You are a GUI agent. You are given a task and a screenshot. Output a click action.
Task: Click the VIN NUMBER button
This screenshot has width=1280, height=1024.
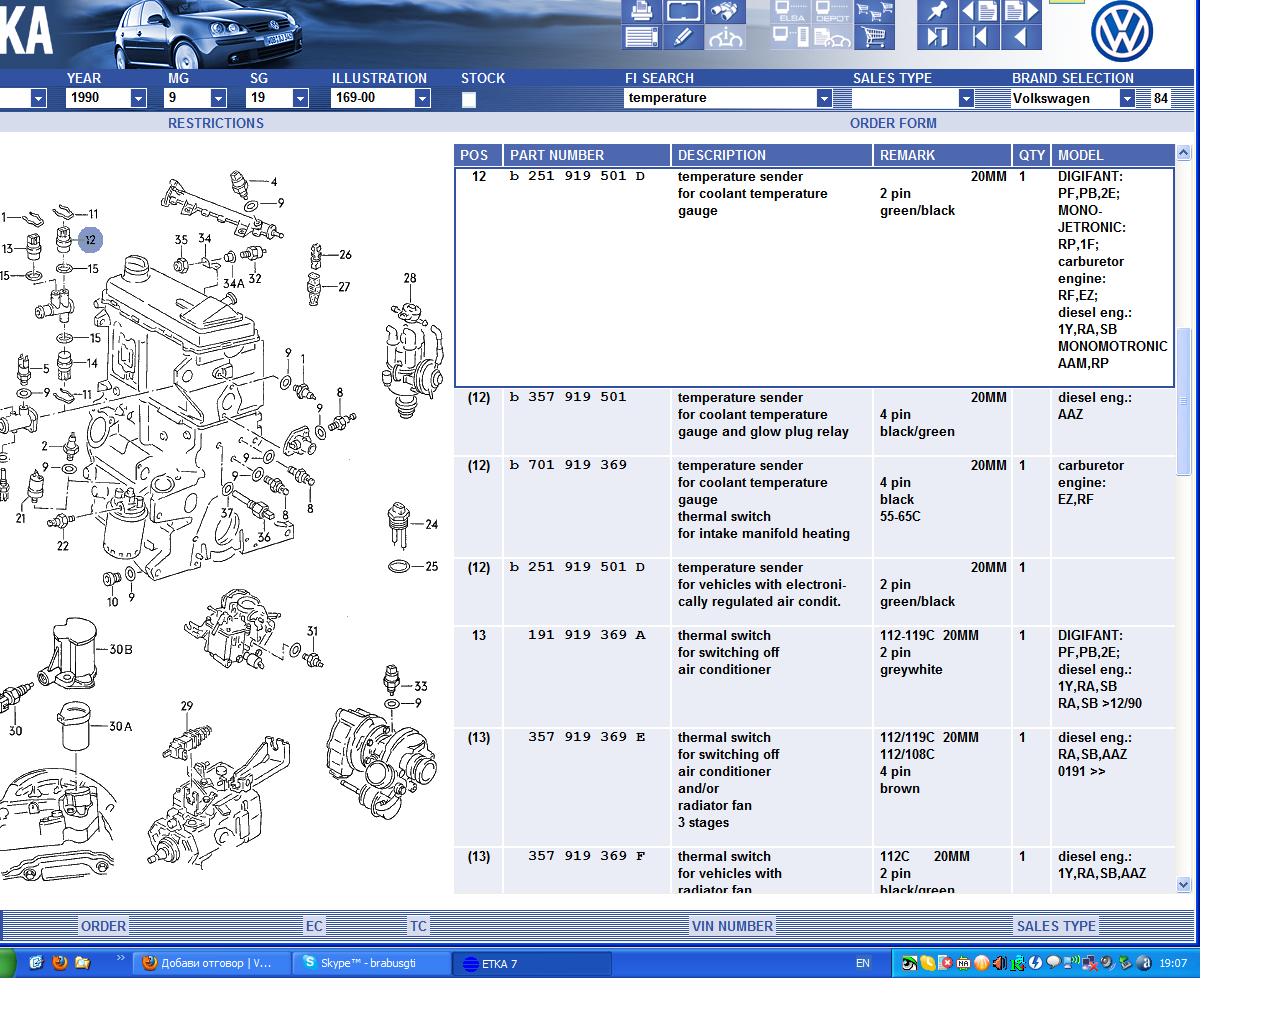point(732,926)
